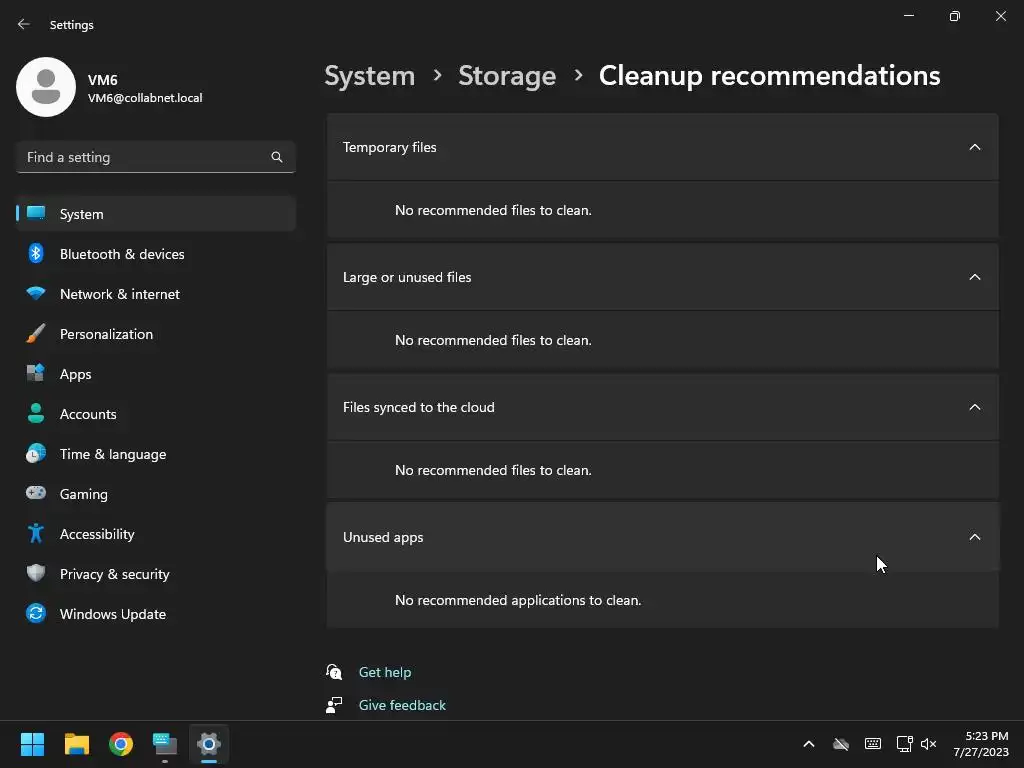Open the Get help link
Viewport: 1024px width, 768px height.
[385, 672]
